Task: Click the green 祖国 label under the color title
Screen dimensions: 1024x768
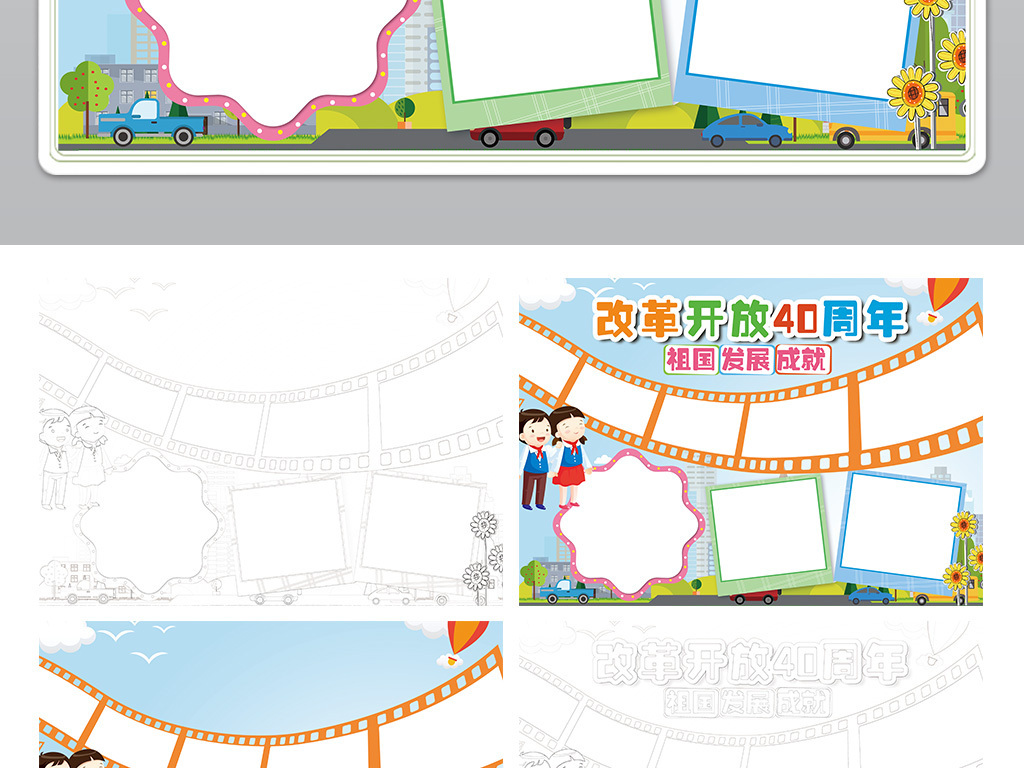Action: 691,359
